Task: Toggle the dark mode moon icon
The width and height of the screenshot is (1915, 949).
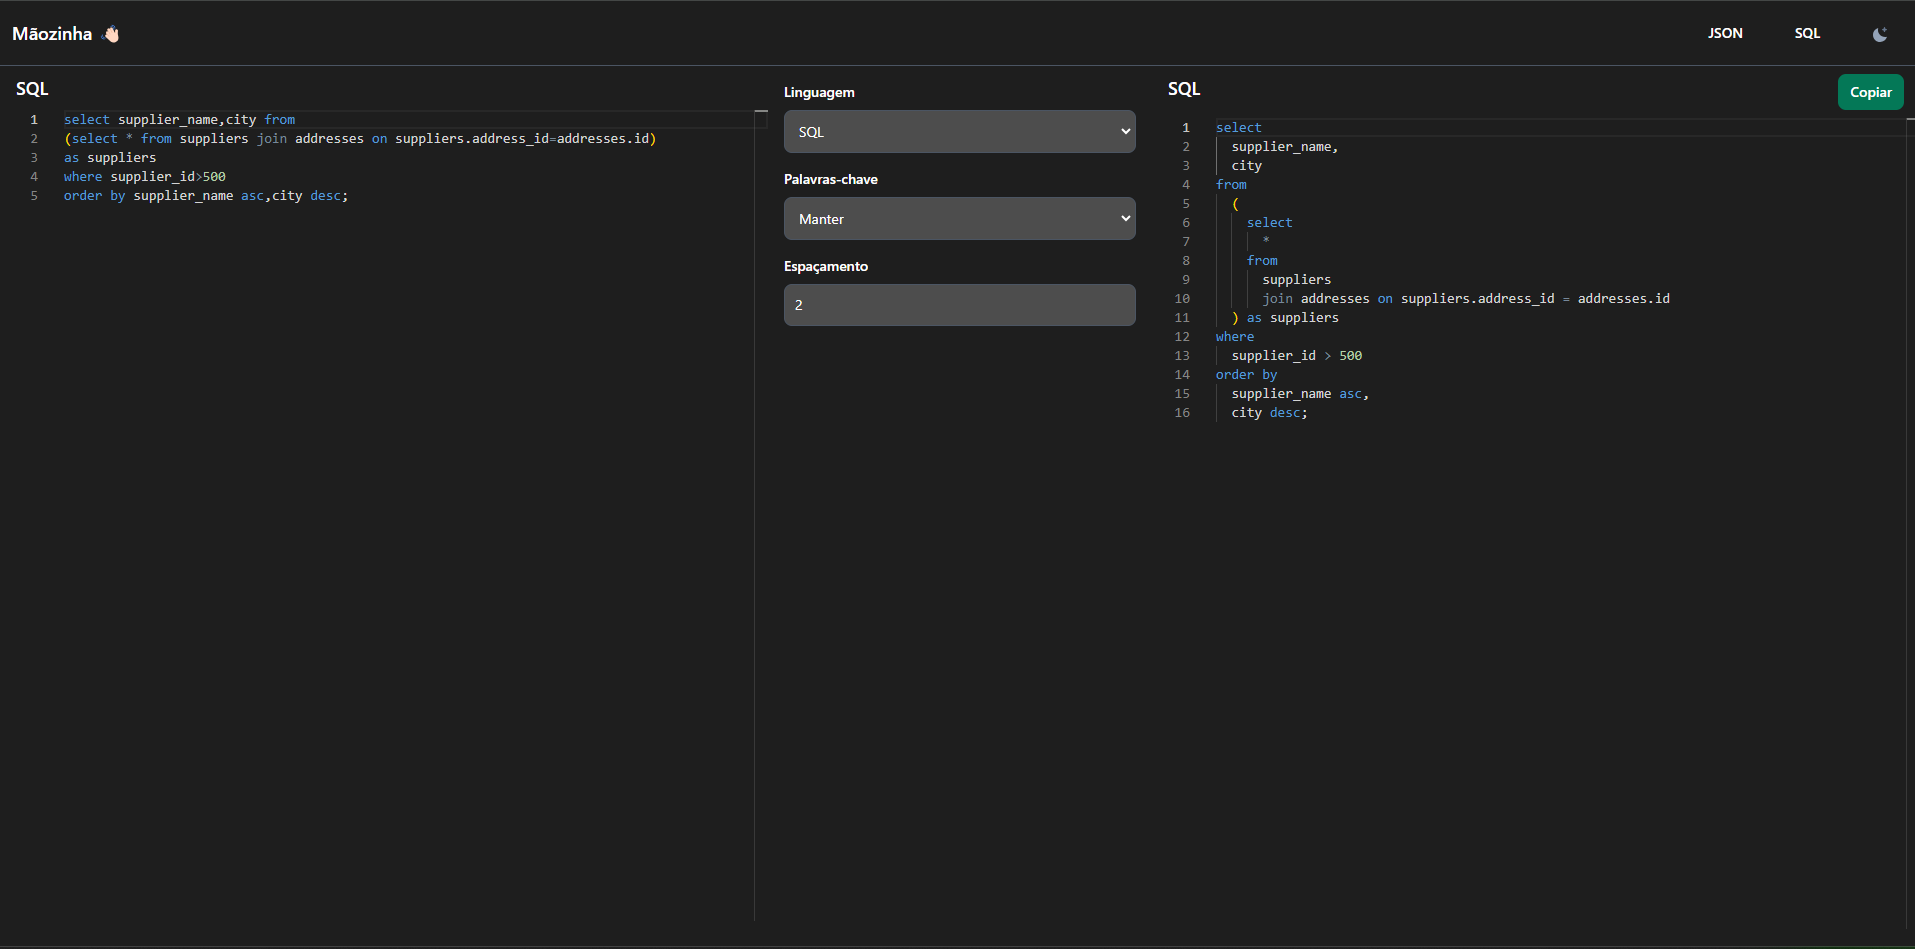Action: (x=1880, y=34)
